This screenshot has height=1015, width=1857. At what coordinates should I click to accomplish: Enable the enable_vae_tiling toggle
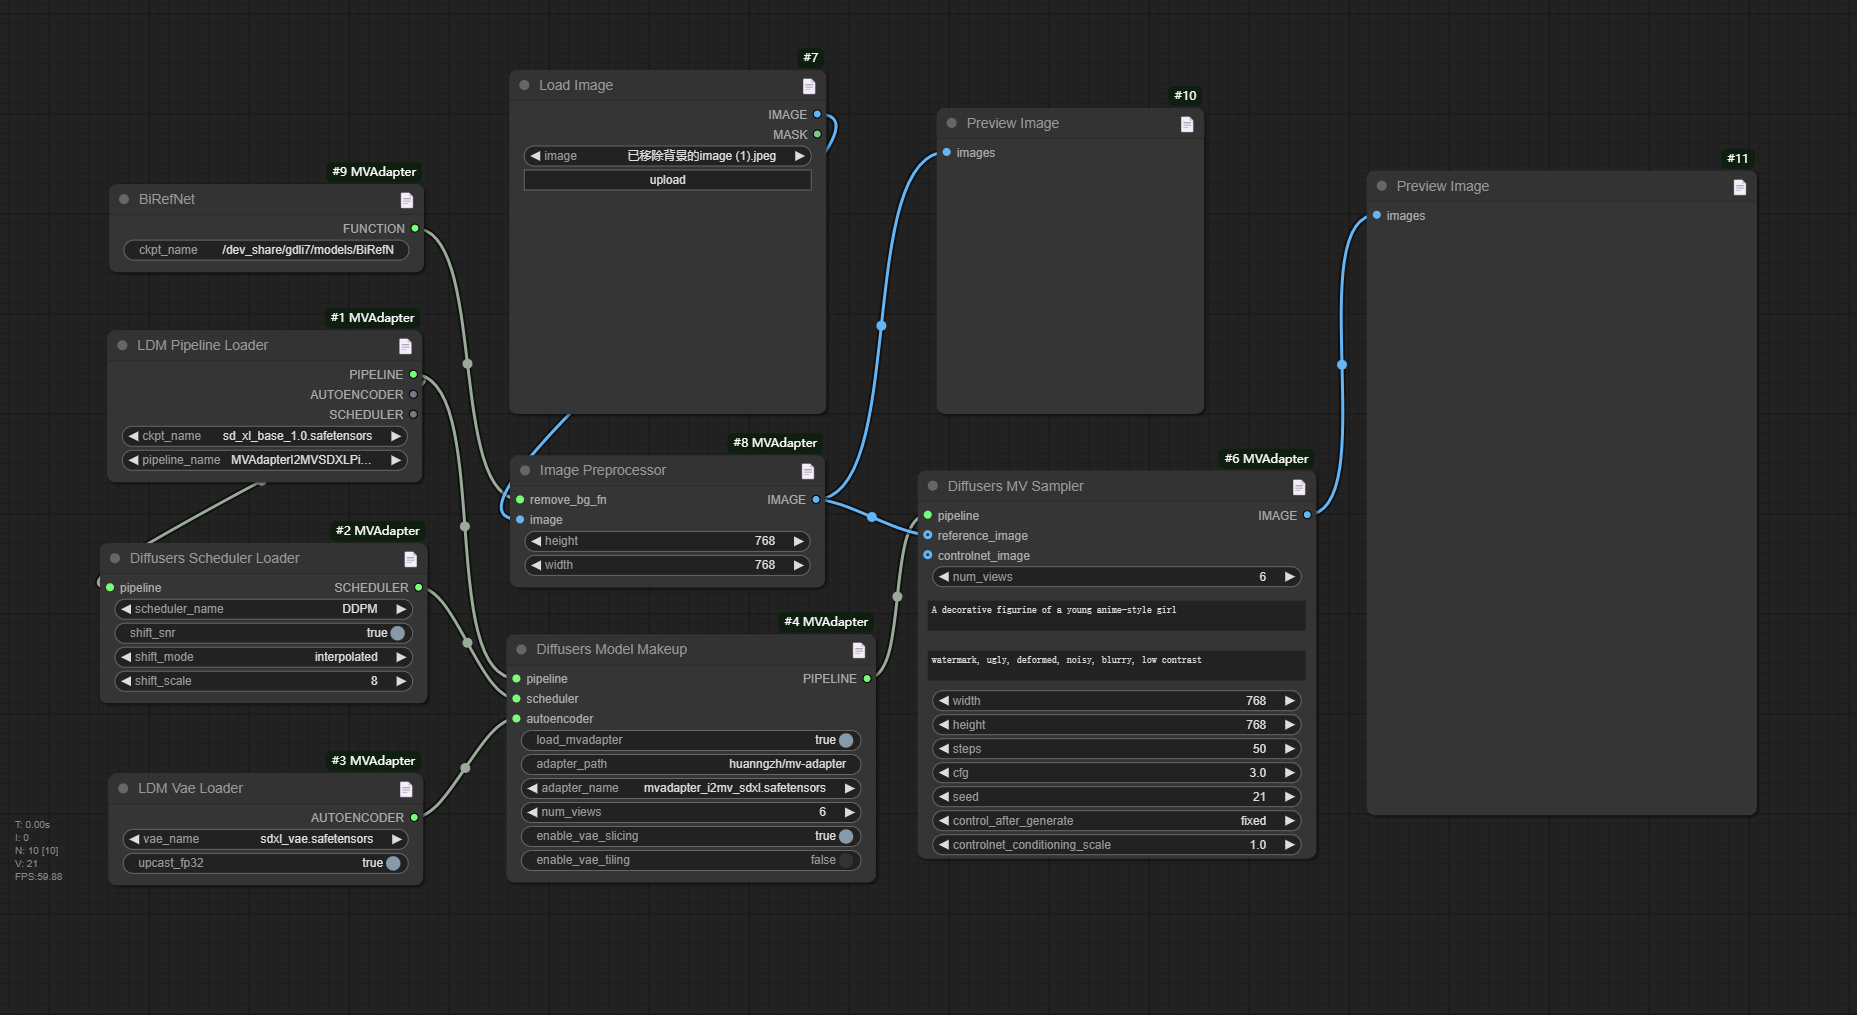coord(845,860)
